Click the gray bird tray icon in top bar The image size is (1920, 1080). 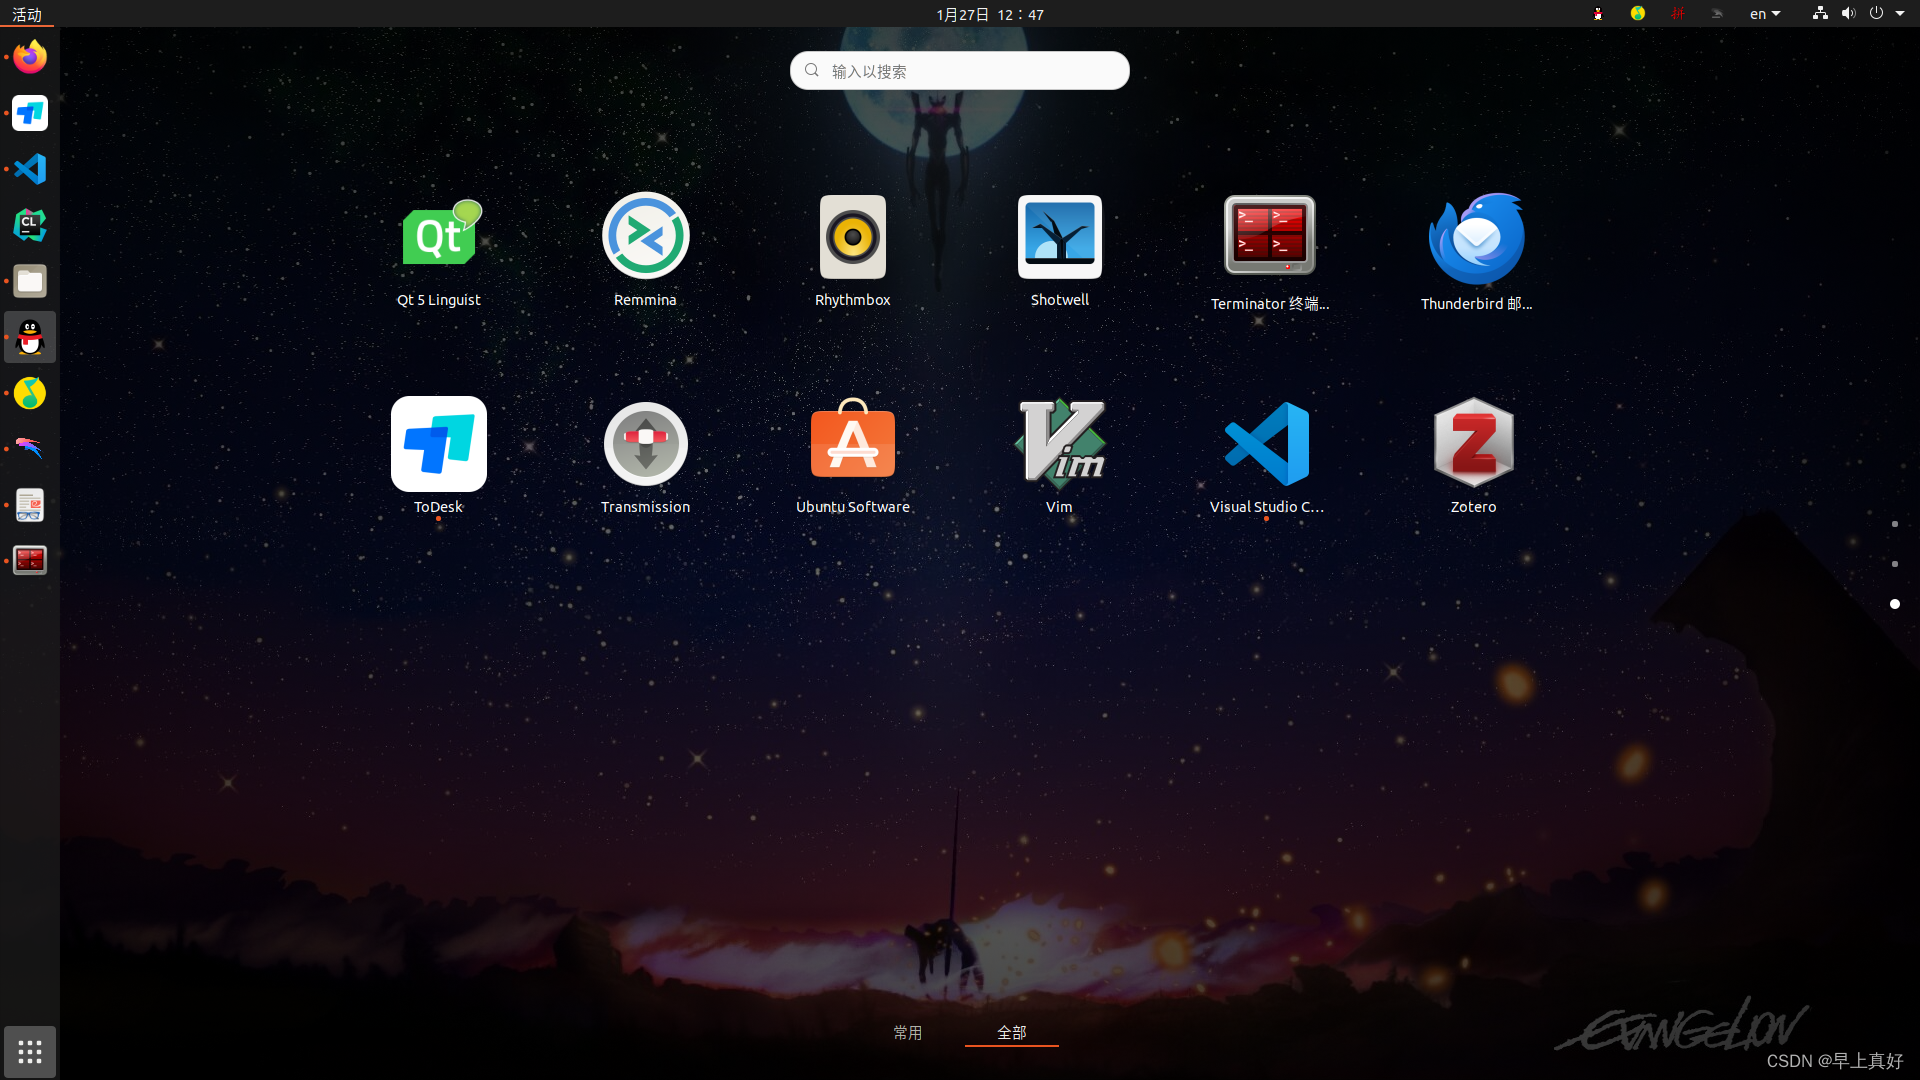1717,14
